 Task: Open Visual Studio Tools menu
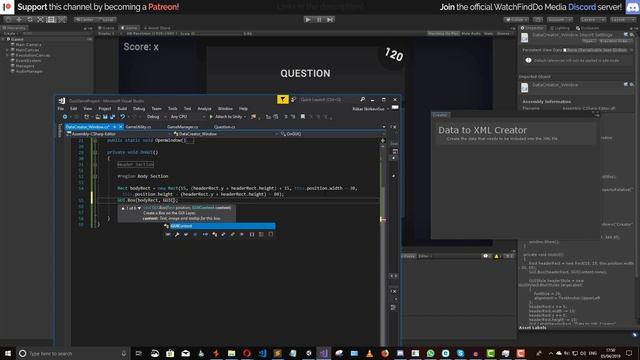pos(173,109)
